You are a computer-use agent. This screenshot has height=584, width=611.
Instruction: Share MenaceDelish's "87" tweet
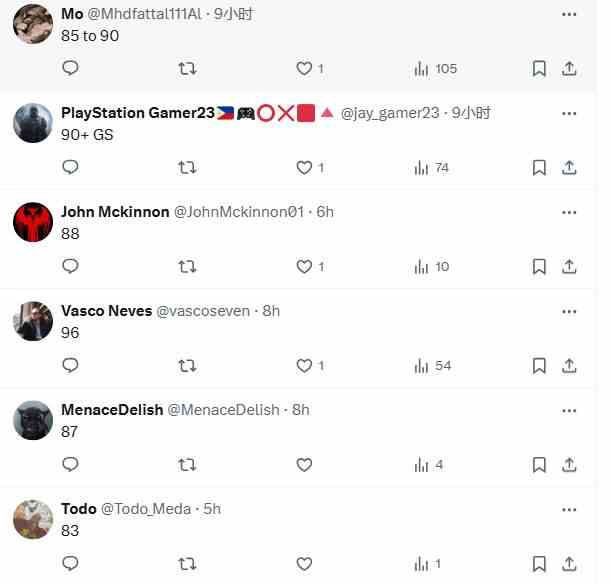(x=569, y=465)
